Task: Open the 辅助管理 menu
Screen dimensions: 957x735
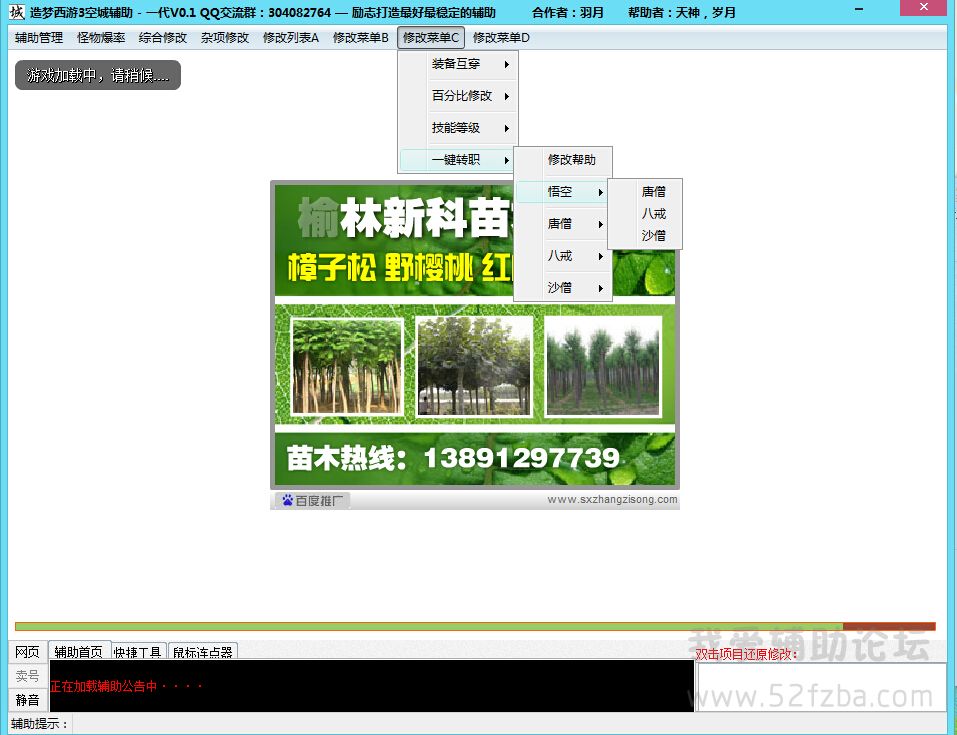Action: [x=39, y=38]
